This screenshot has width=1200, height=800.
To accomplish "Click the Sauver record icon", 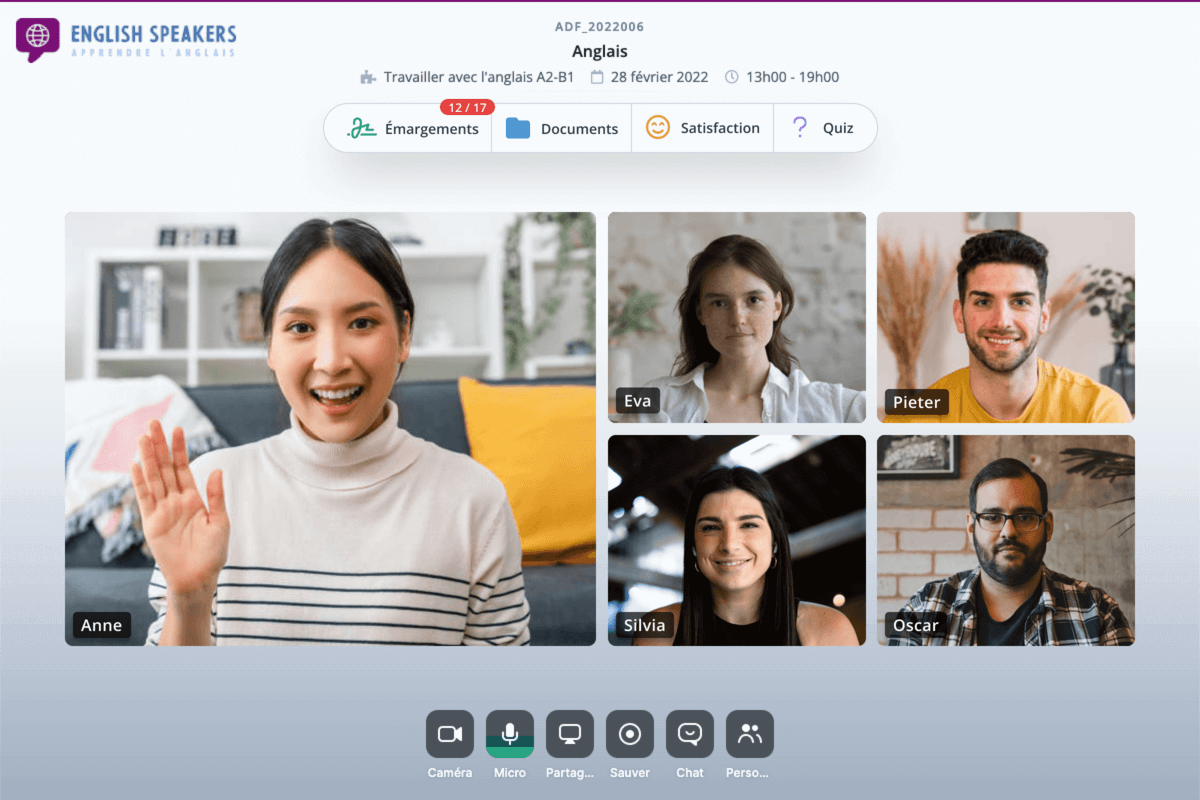I will click(x=629, y=733).
